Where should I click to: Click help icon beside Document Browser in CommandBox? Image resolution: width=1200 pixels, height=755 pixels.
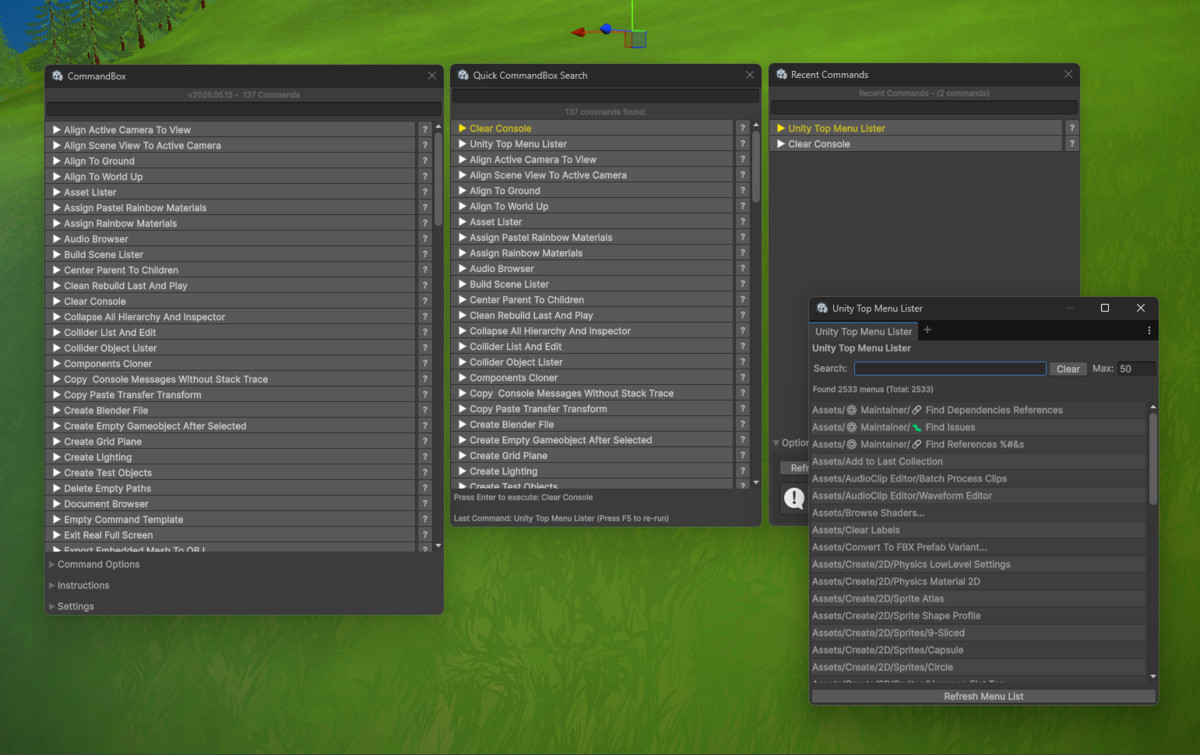click(425, 504)
